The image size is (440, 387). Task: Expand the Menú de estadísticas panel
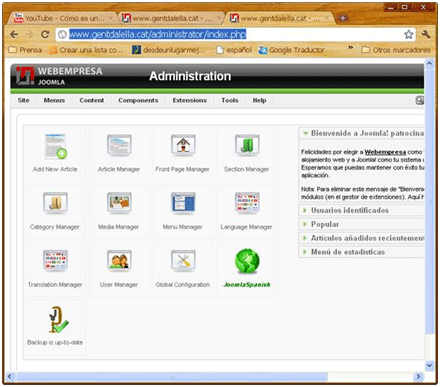pos(361,252)
